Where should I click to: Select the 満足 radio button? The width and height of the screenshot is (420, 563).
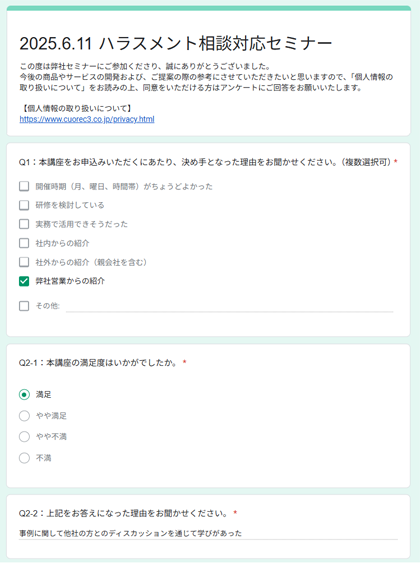24,395
